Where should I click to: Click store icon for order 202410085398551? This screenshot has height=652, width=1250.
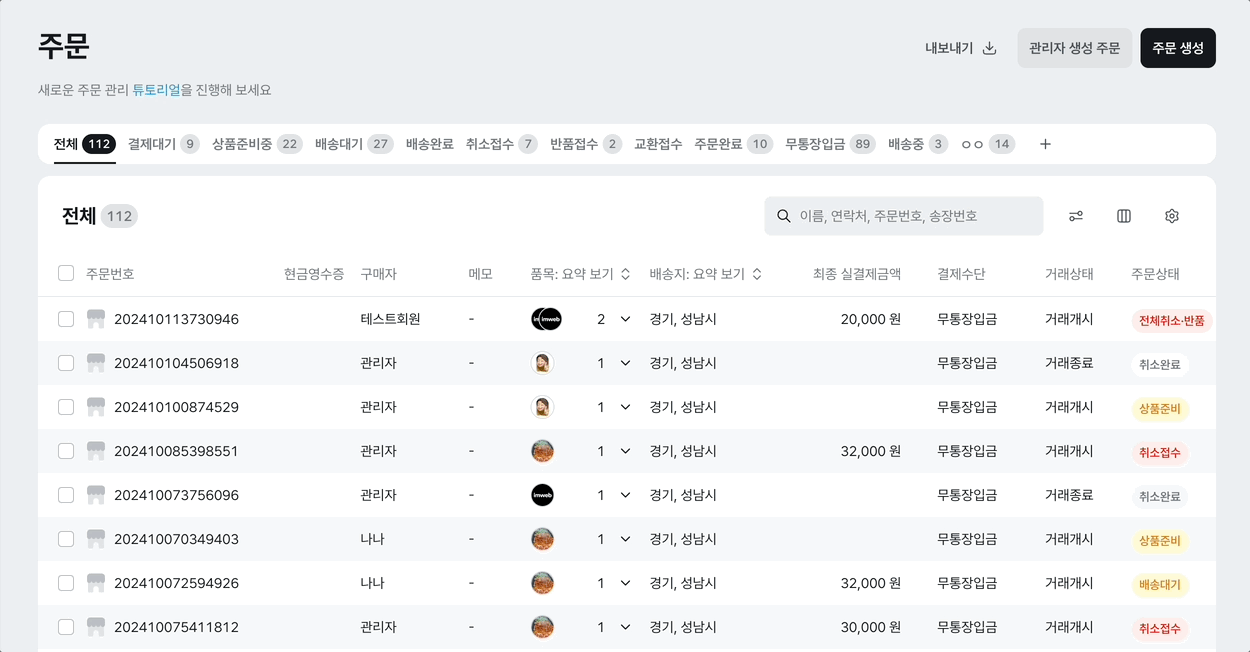[96, 451]
